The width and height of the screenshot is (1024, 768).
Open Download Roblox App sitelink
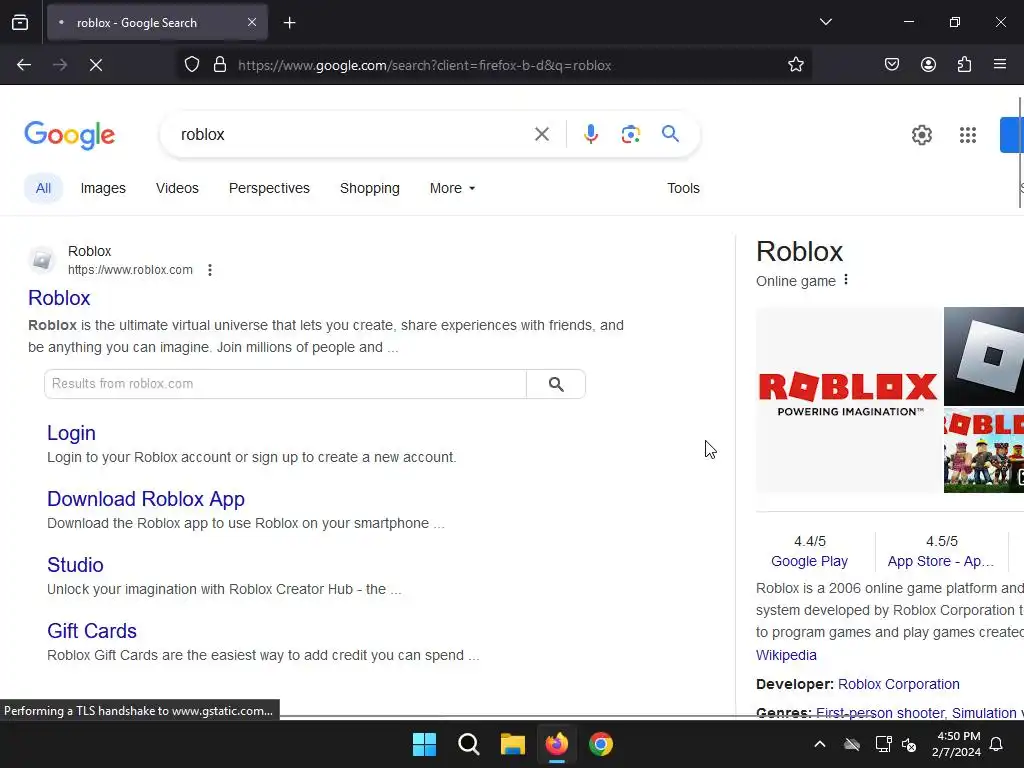[x=146, y=499]
